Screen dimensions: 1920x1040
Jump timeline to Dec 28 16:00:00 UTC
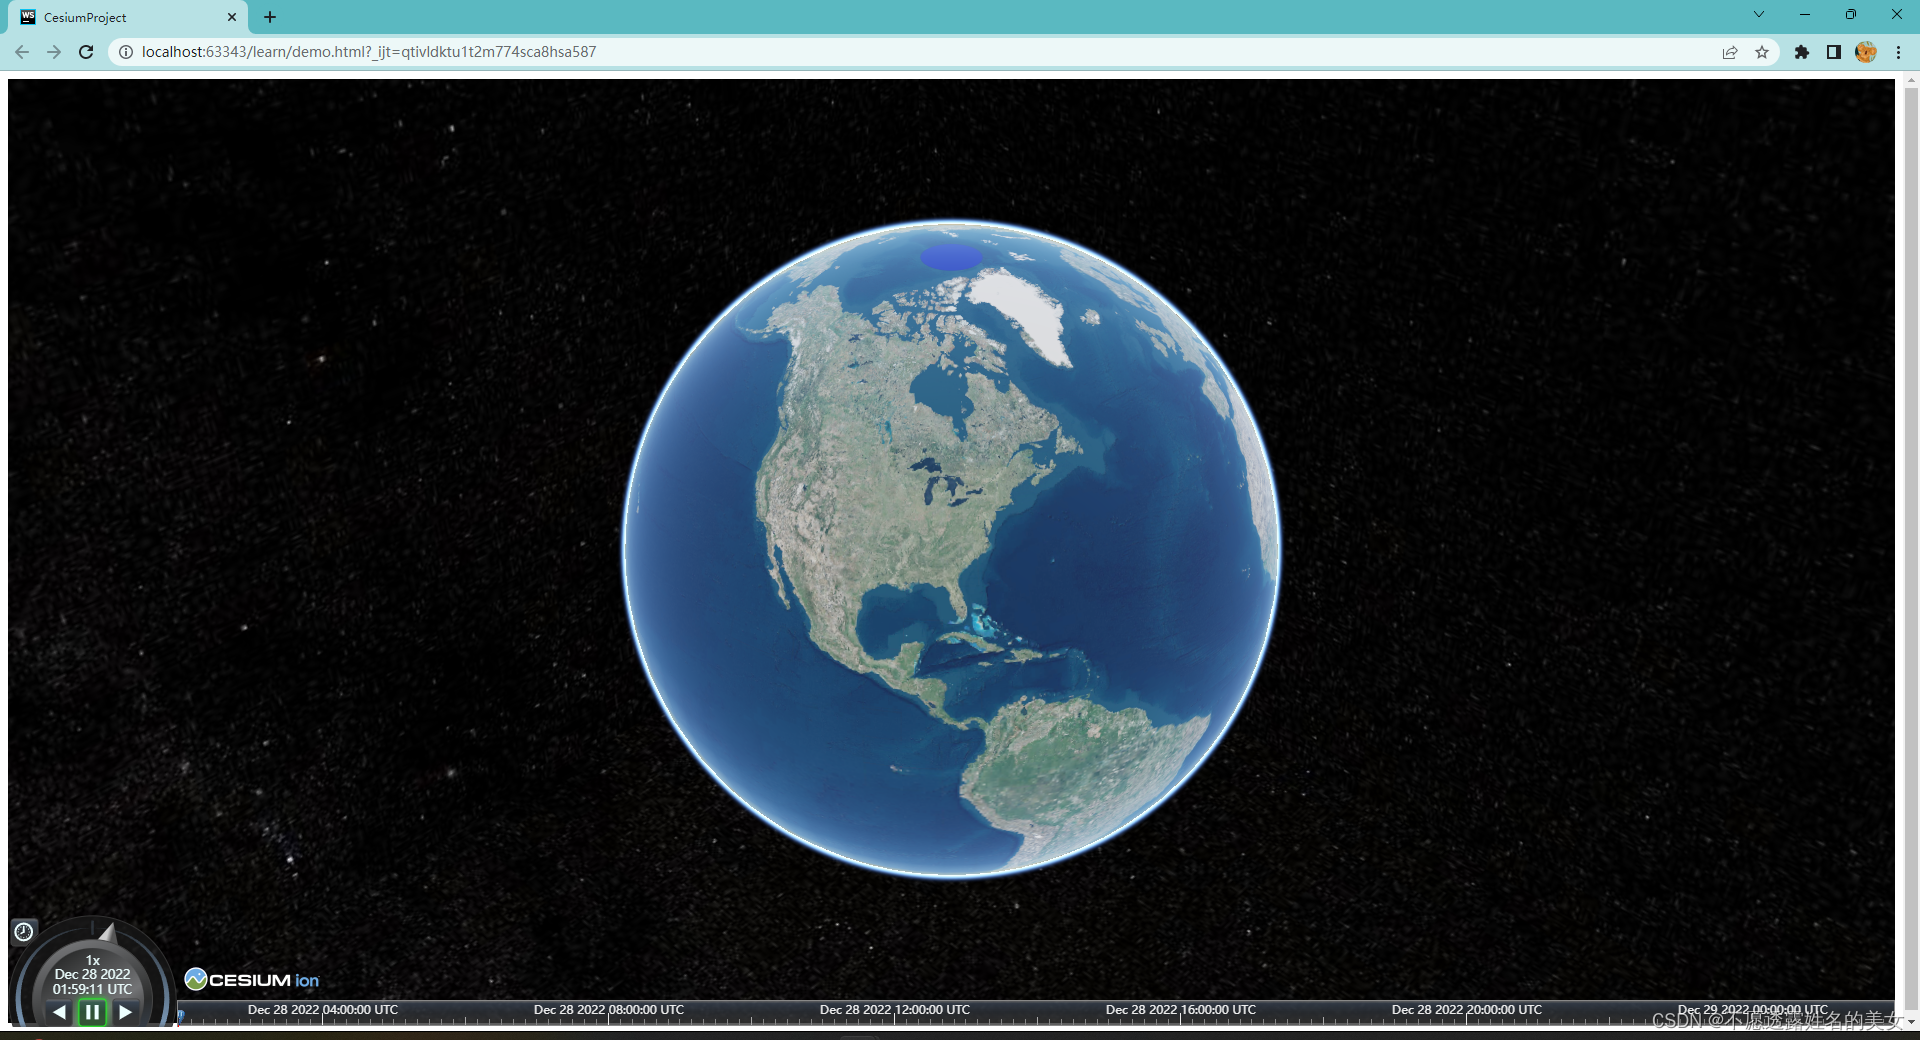(1180, 1010)
